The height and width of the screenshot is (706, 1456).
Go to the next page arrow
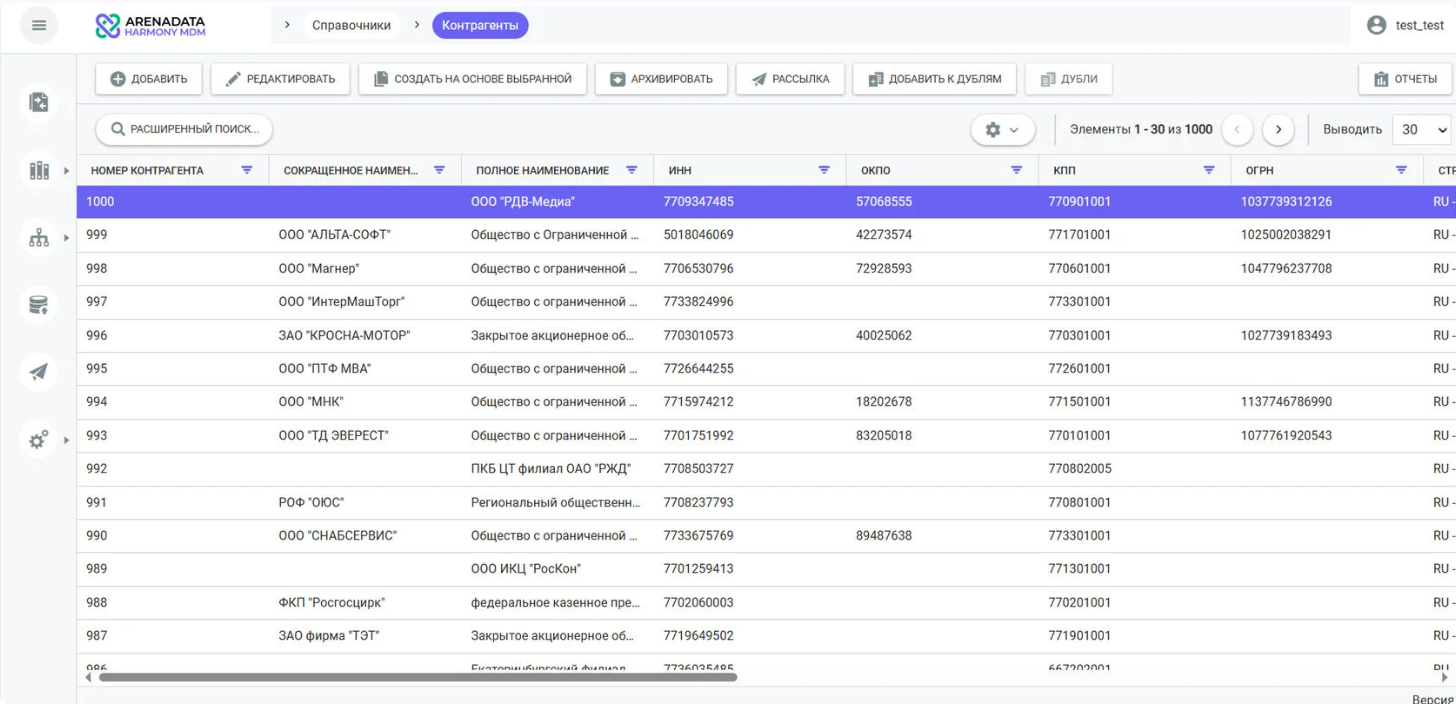click(x=1278, y=130)
